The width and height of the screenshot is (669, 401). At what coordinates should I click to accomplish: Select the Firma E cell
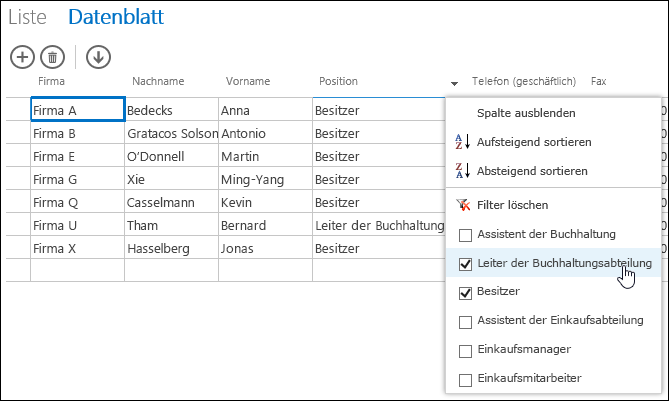(78, 155)
